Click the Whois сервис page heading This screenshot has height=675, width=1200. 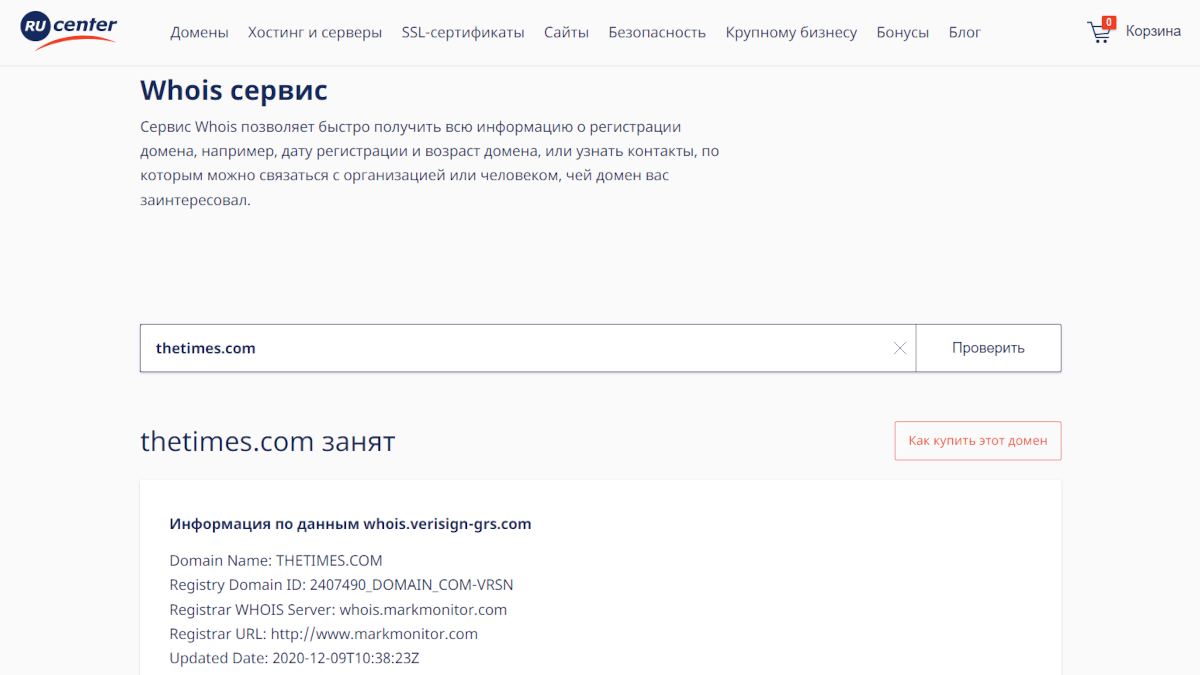tap(234, 90)
